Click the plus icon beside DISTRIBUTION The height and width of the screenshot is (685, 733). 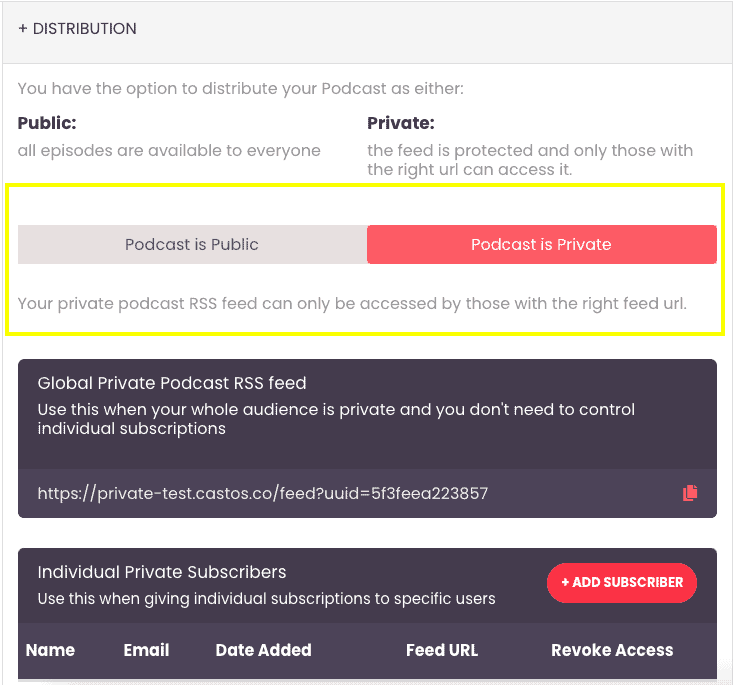tap(22, 29)
